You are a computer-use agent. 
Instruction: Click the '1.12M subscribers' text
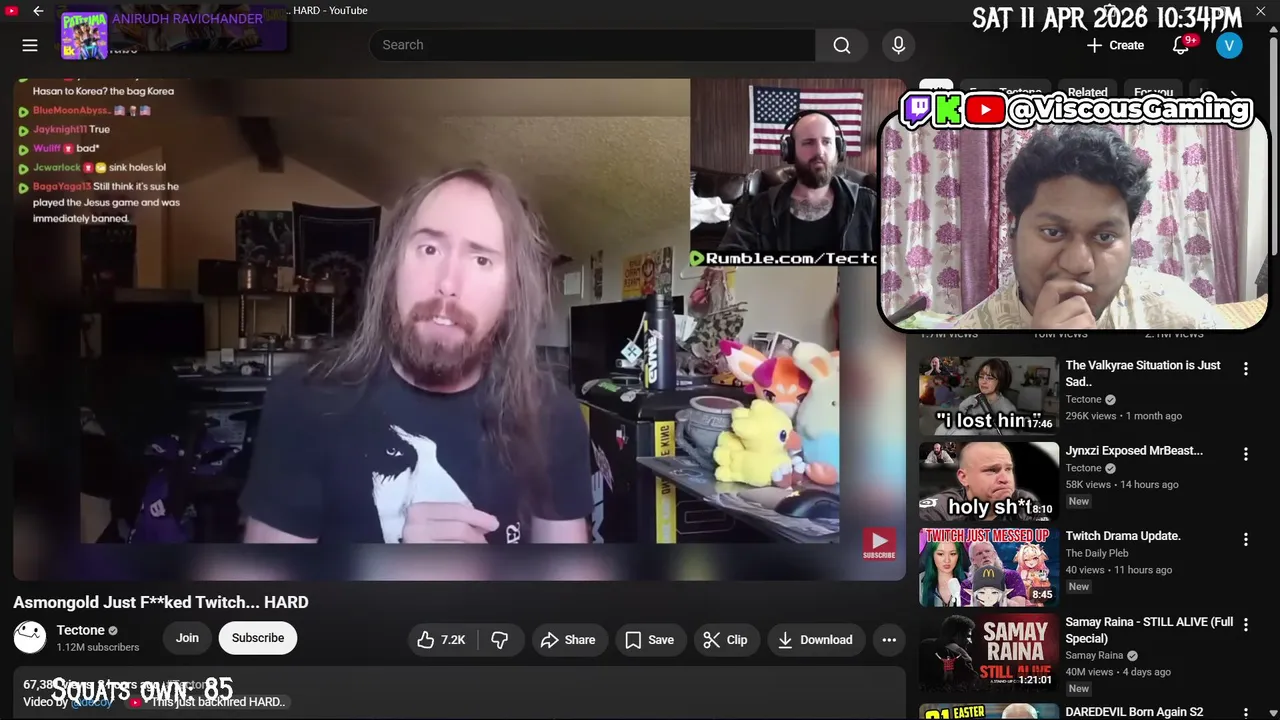[x=98, y=648]
